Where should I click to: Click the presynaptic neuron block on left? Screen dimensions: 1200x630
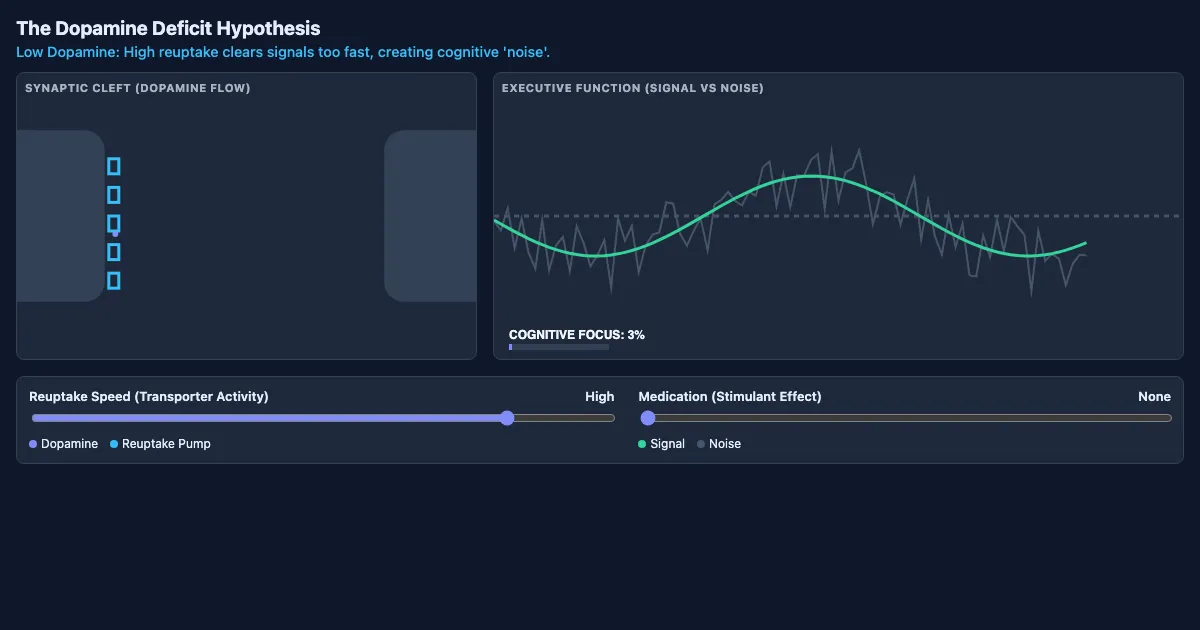(x=61, y=216)
